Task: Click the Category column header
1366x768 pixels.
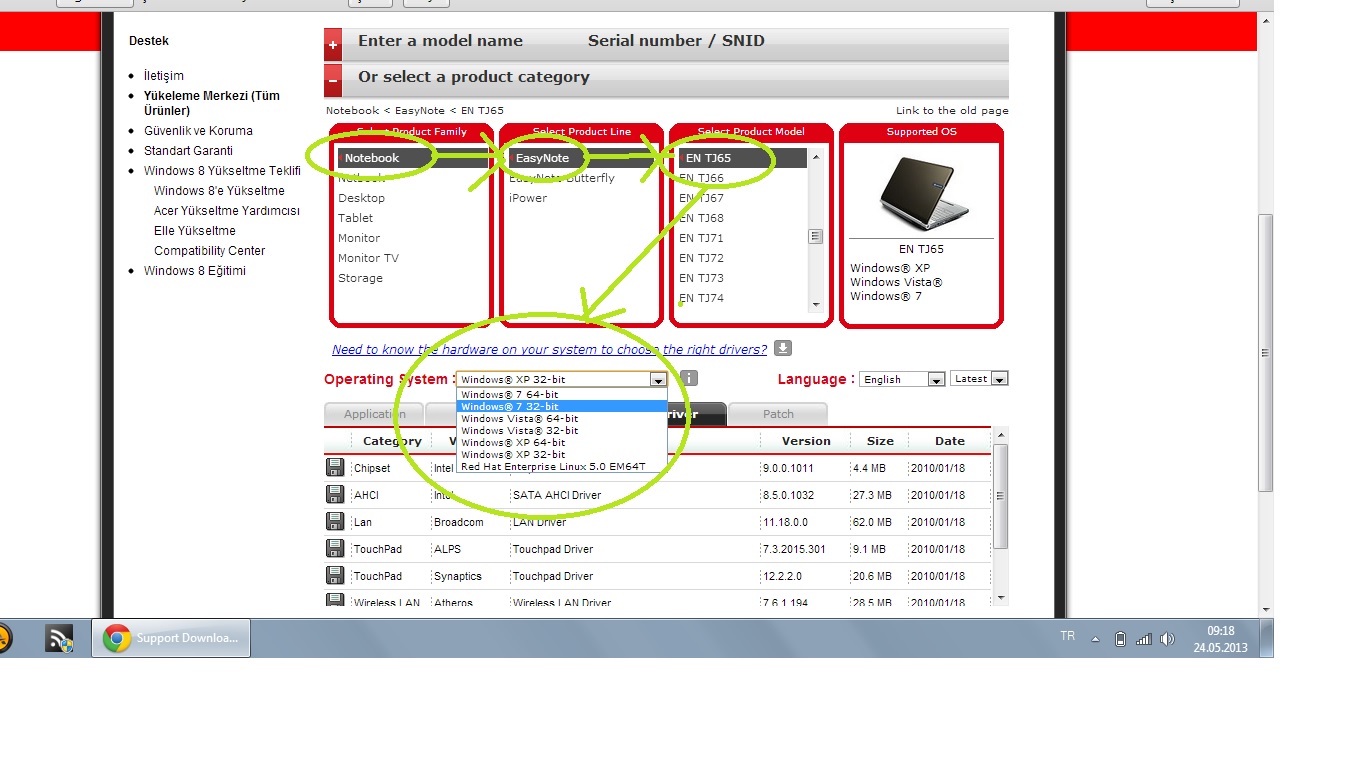Action: 392,441
